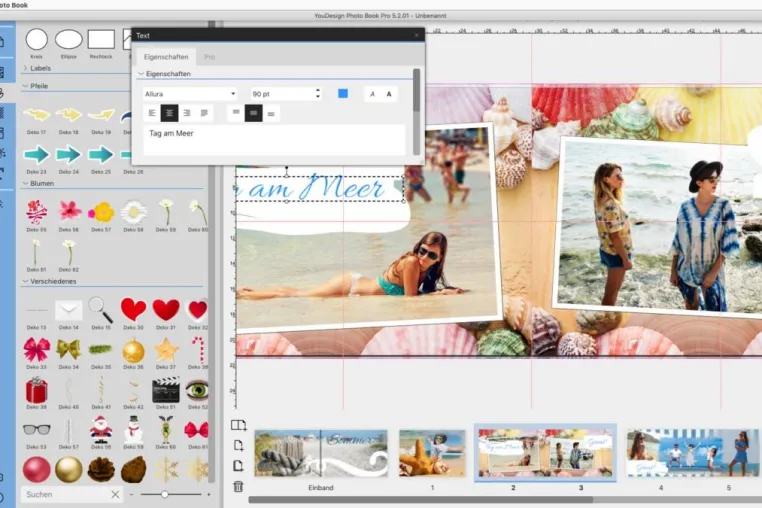
Task: Expand the Labels category
Action: point(25,68)
